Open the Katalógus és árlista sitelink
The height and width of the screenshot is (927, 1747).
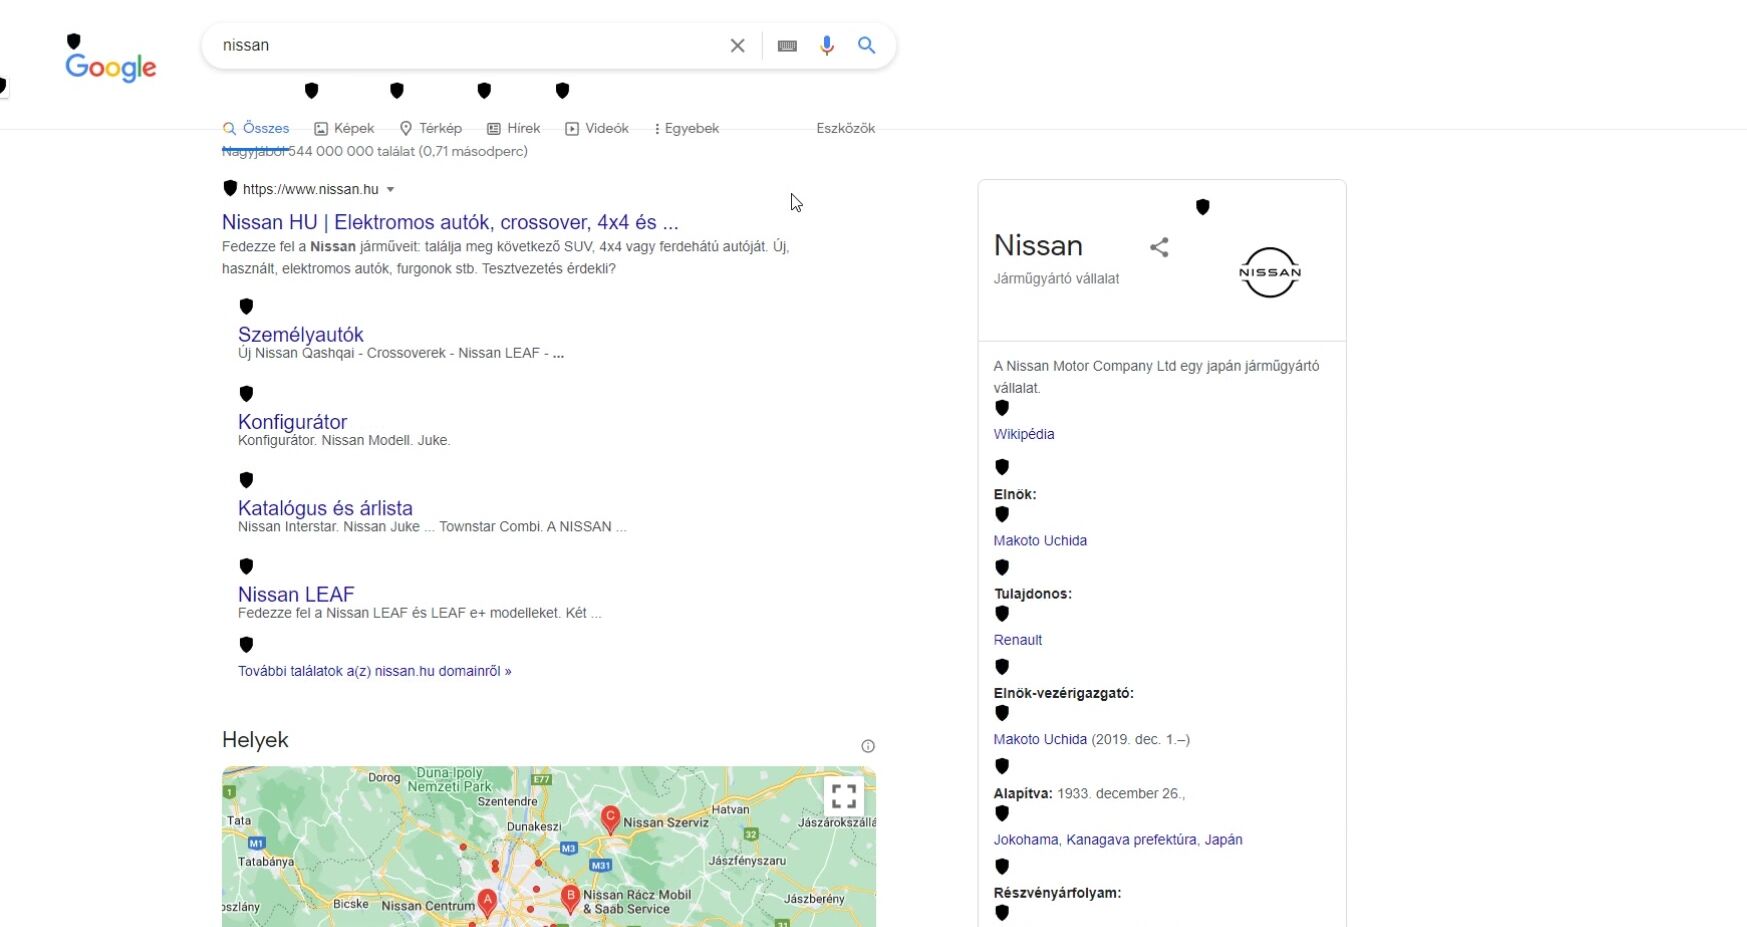pyautogui.click(x=325, y=508)
